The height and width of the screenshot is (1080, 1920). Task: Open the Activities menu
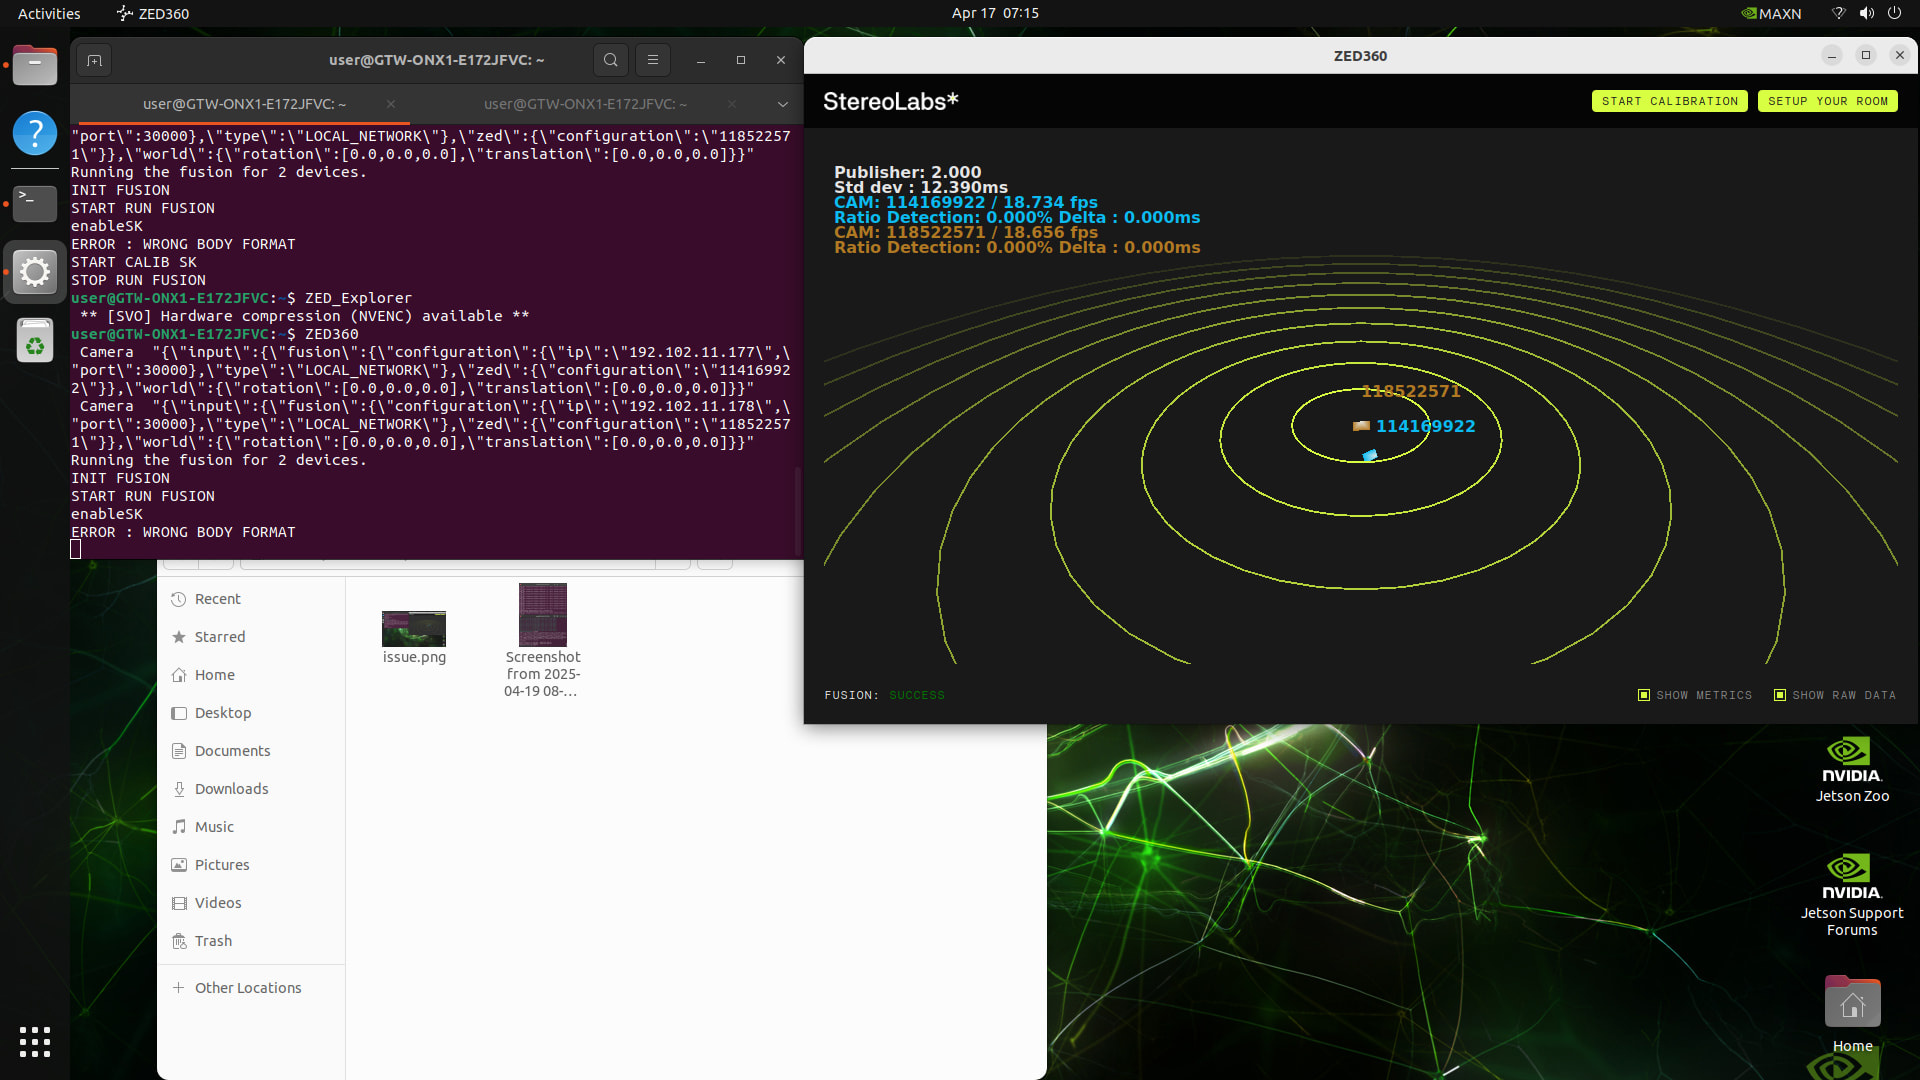49,13
